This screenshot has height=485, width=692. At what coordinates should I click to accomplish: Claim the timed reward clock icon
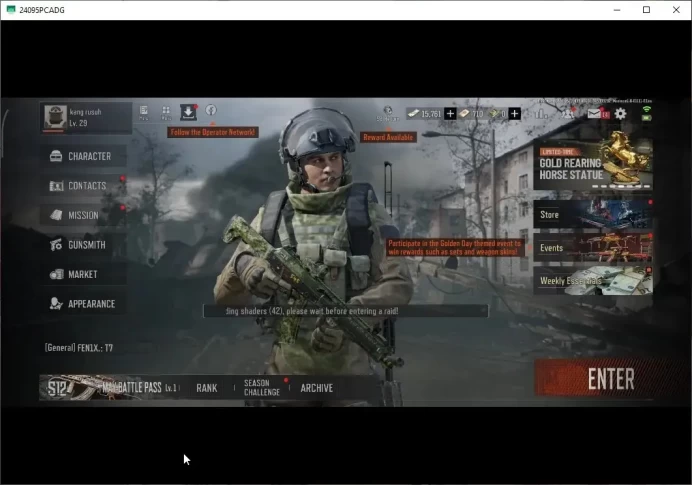[387, 113]
